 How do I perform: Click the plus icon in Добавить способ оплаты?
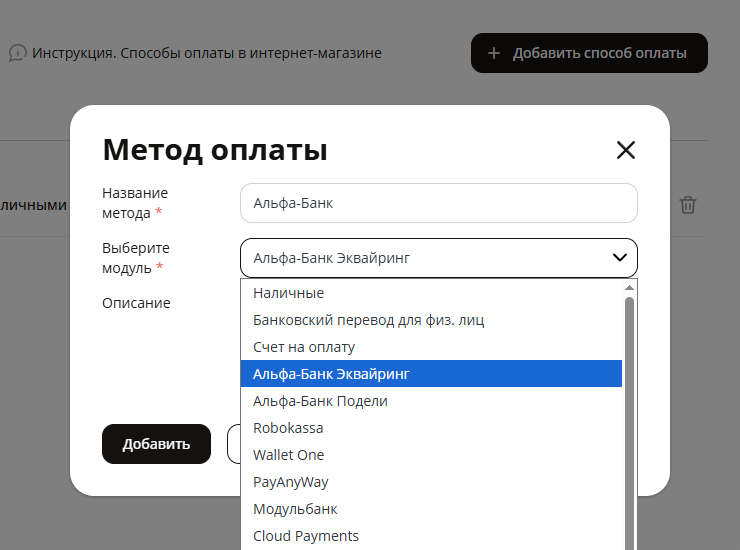(494, 53)
